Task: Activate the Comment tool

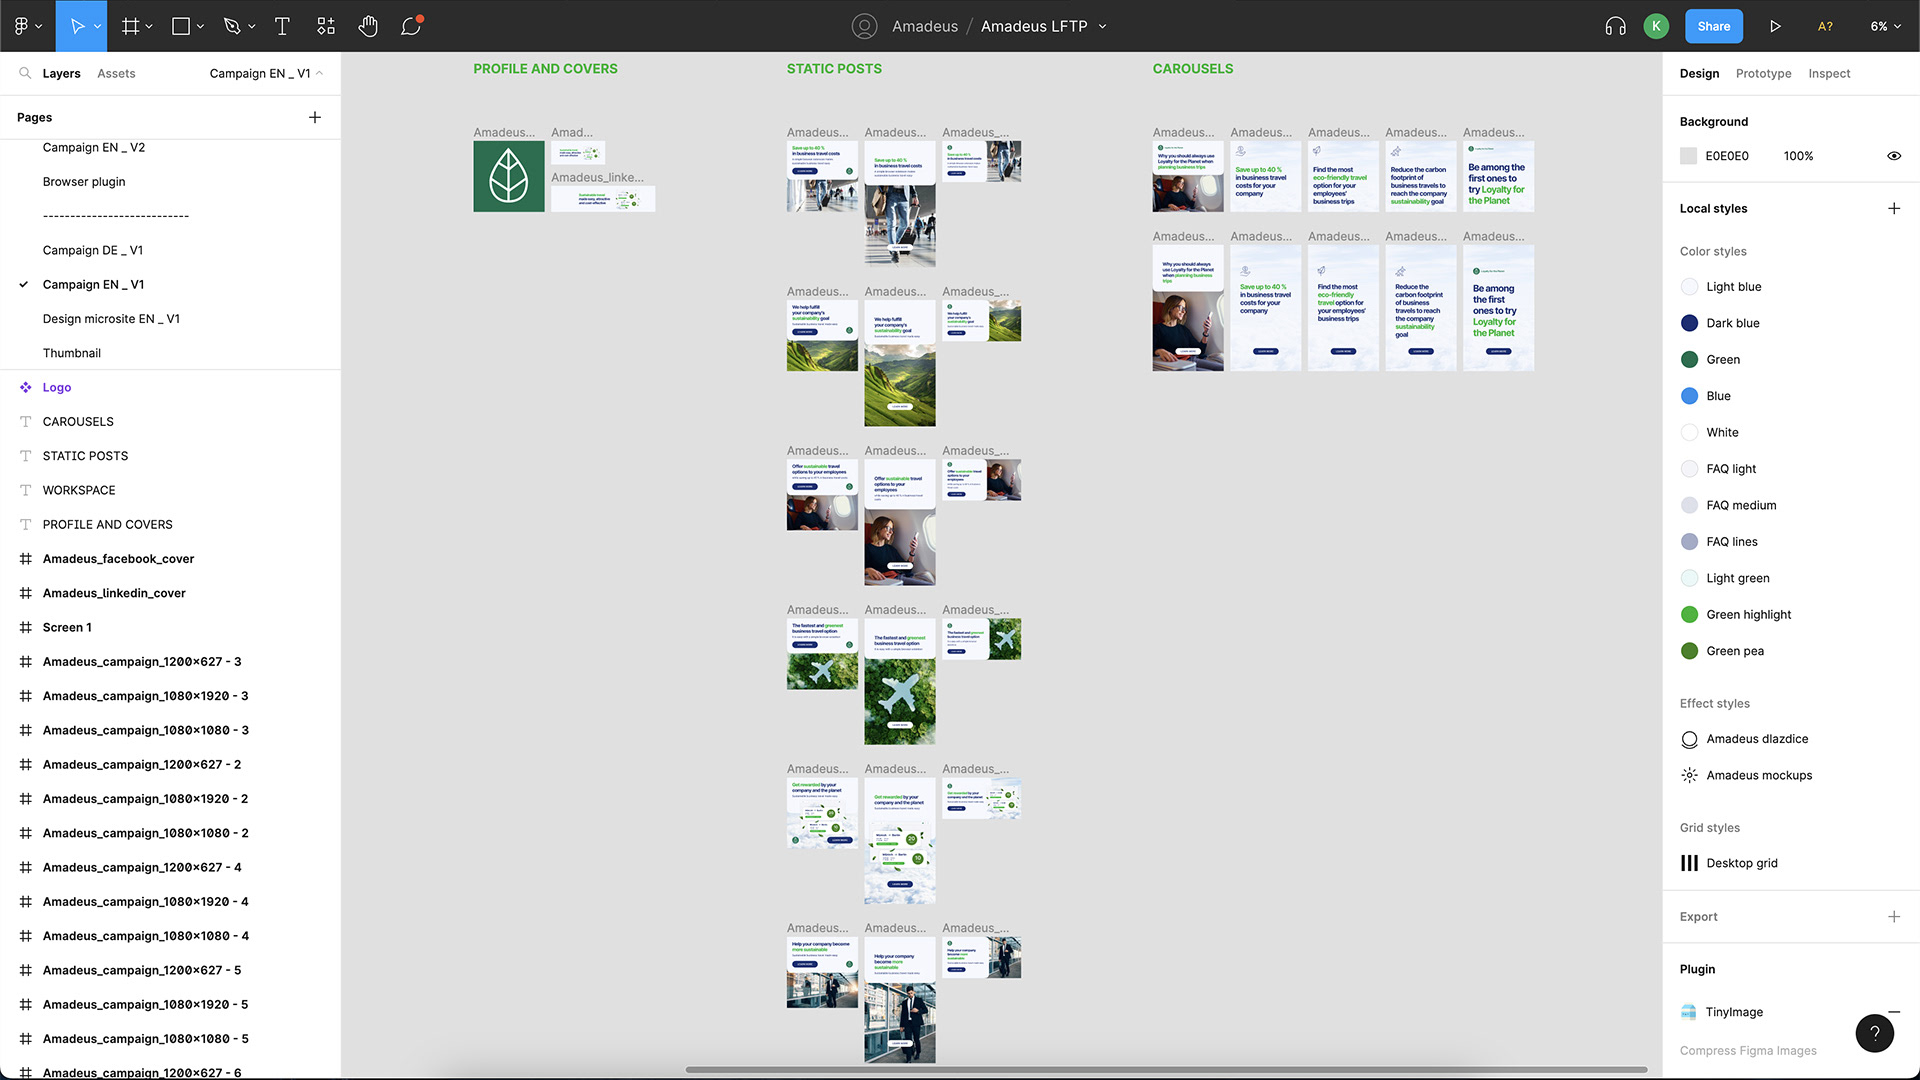Action: point(411,27)
